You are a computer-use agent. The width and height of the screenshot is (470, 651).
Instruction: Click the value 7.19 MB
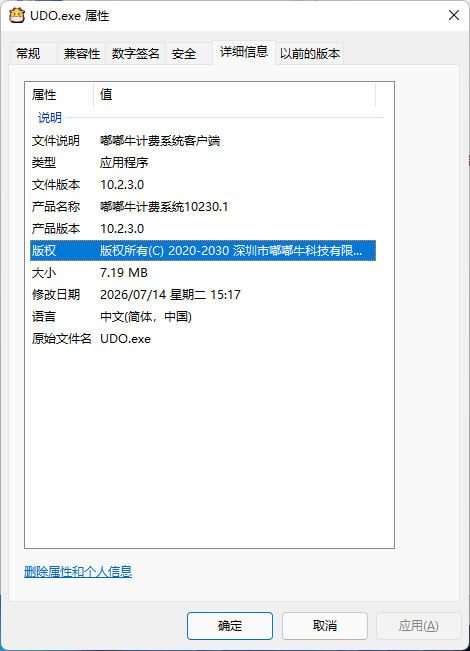[124, 273]
